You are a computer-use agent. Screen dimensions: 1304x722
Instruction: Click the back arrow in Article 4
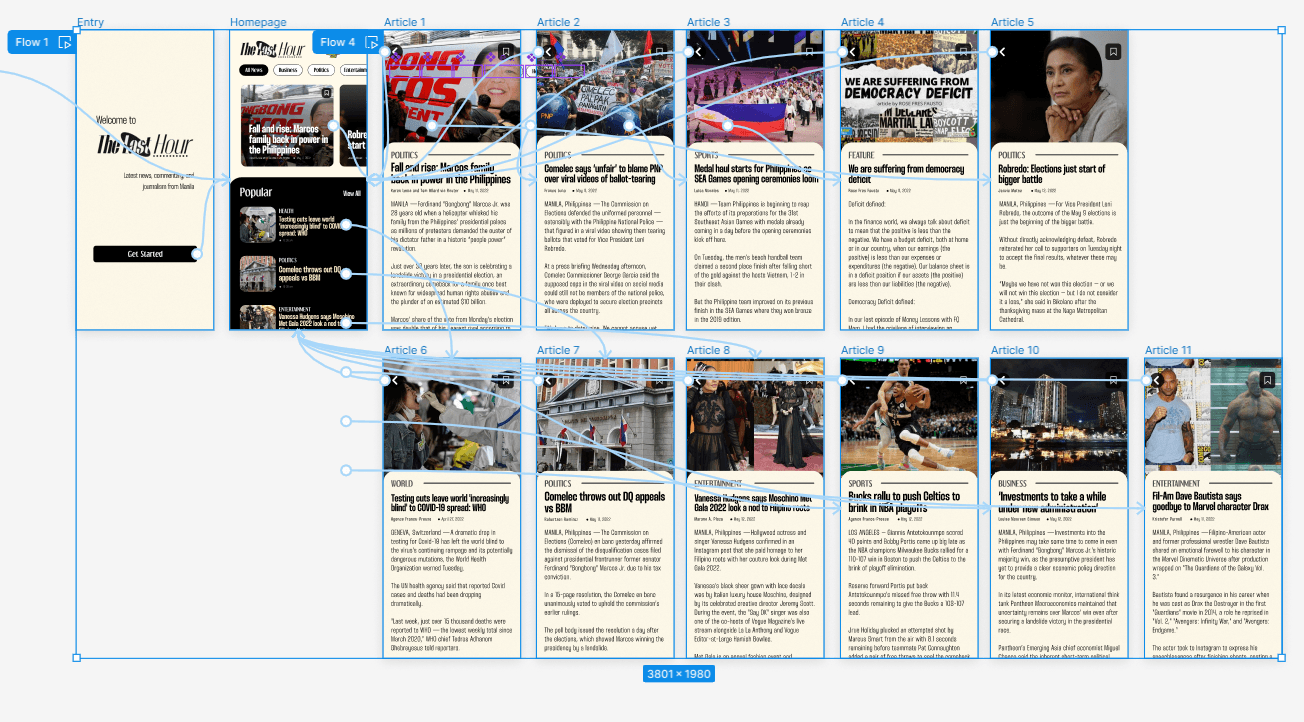[852, 51]
